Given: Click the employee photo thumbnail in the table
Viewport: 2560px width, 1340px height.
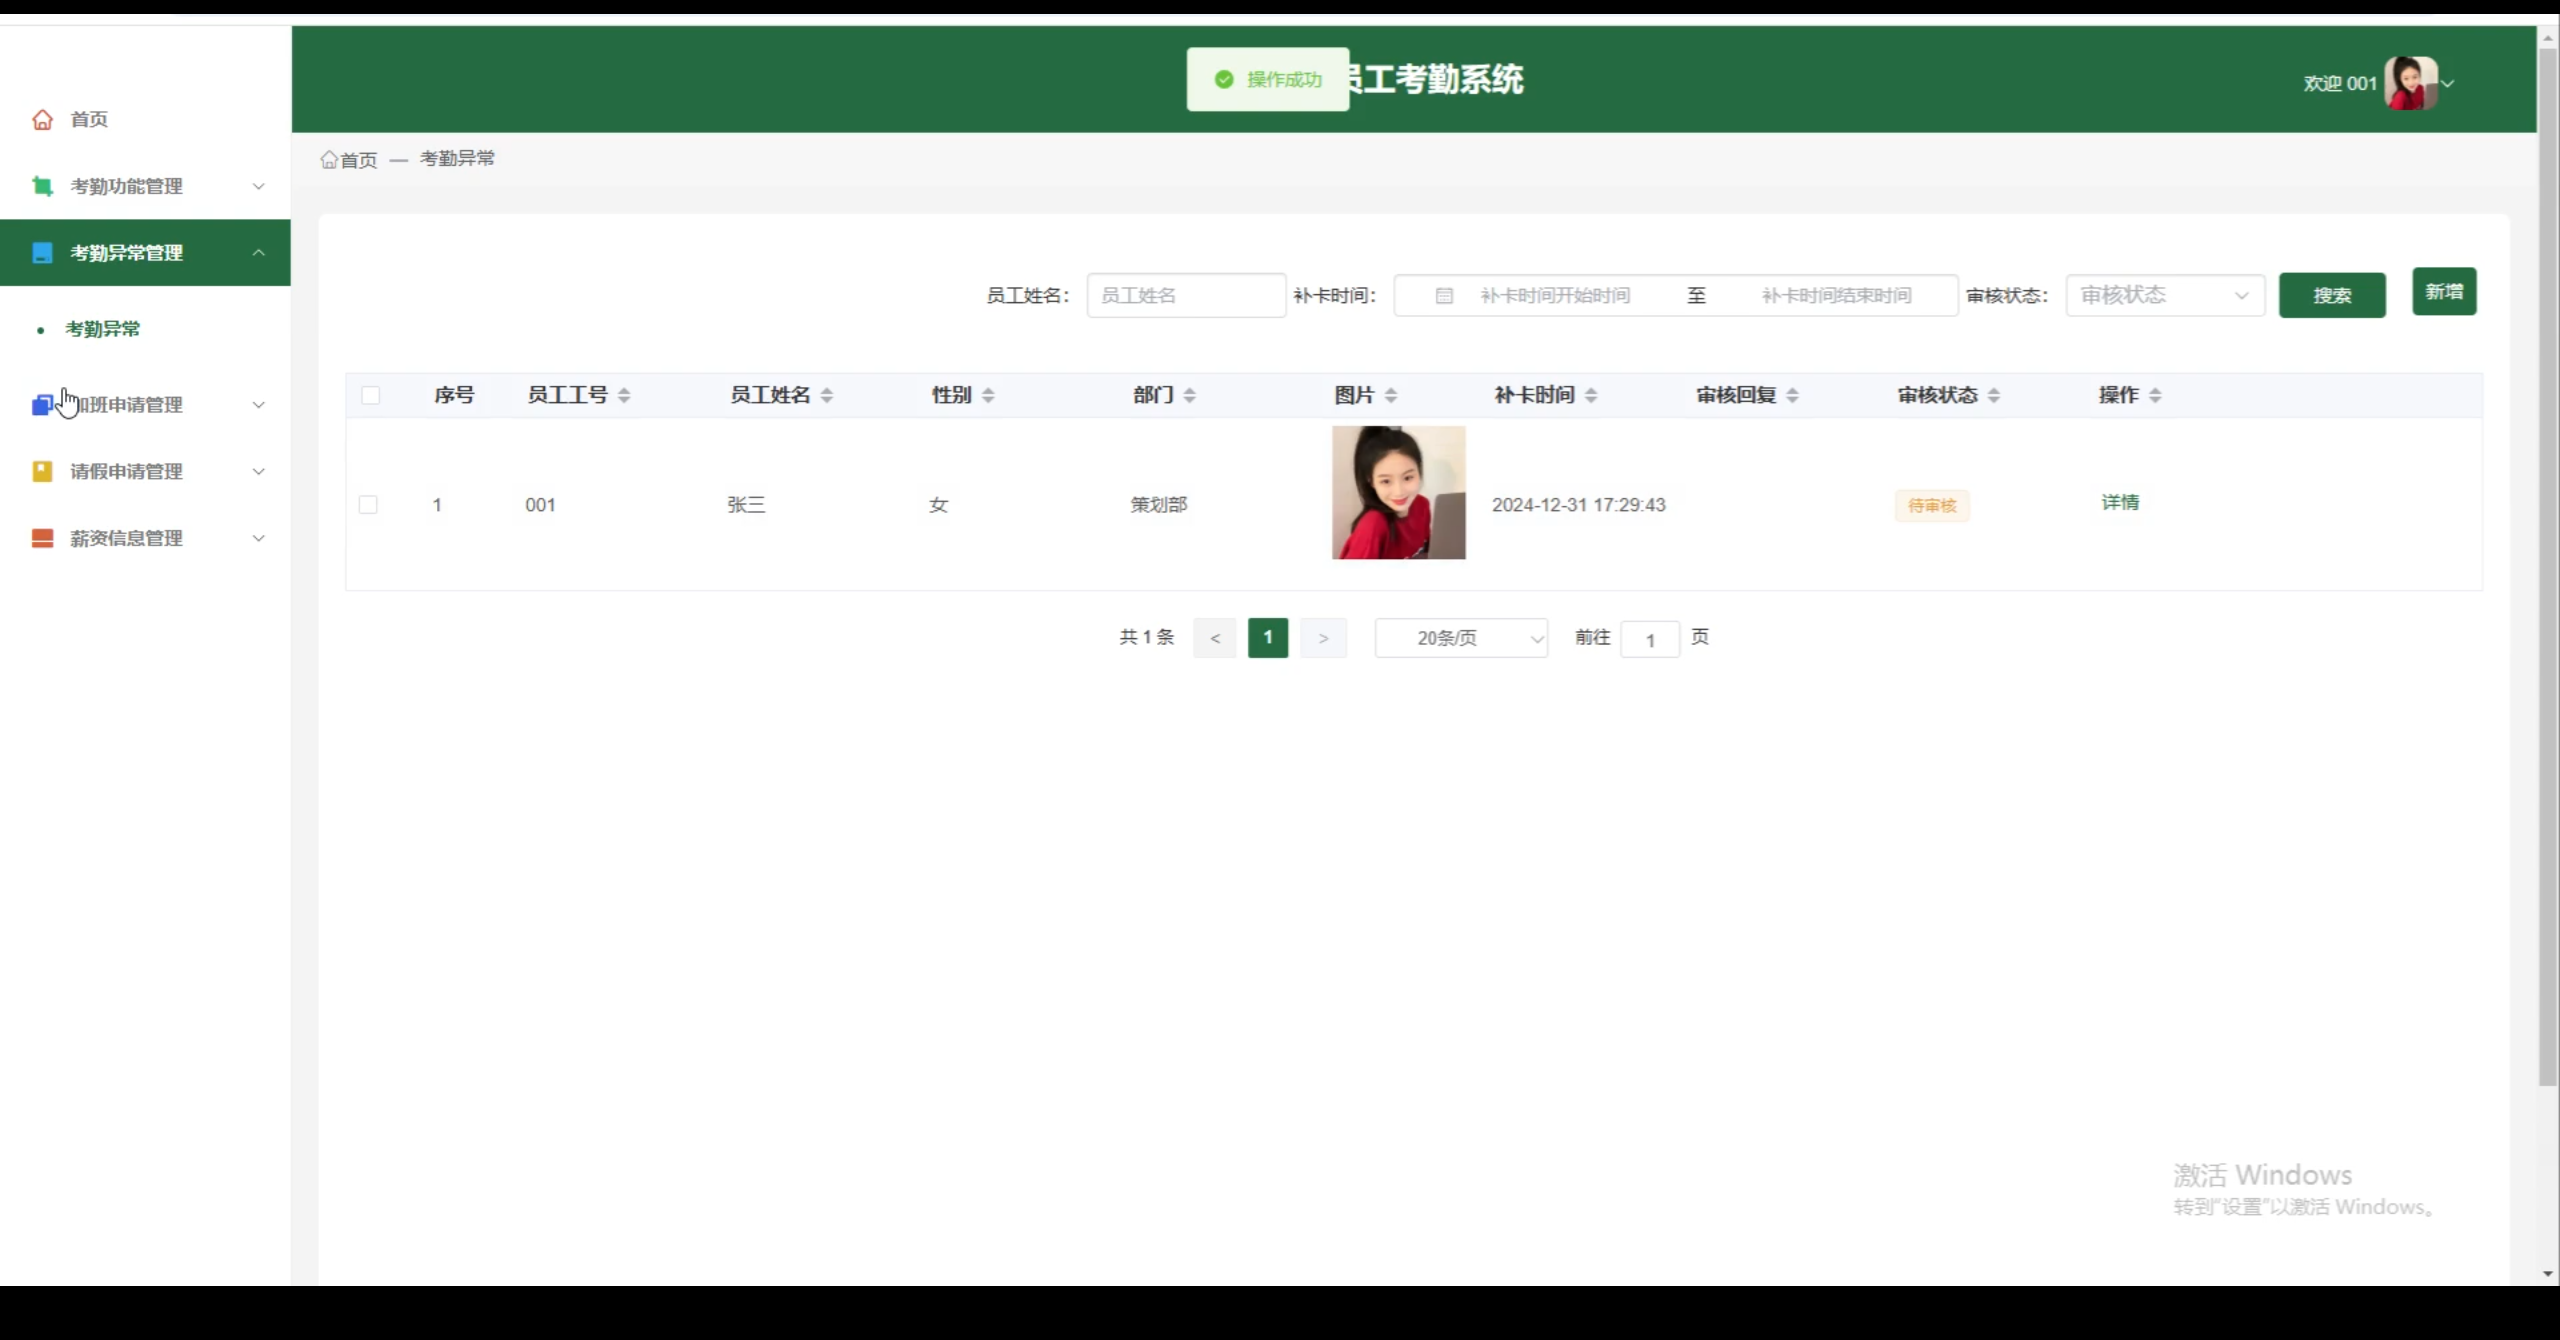Looking at the screenshot, I should [x=1398, y=493].
